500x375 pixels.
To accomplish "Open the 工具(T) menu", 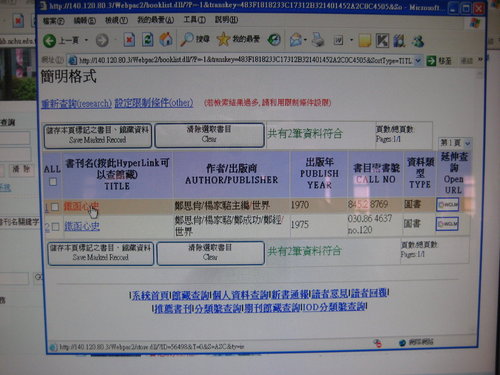I will (x=195, y=20).
